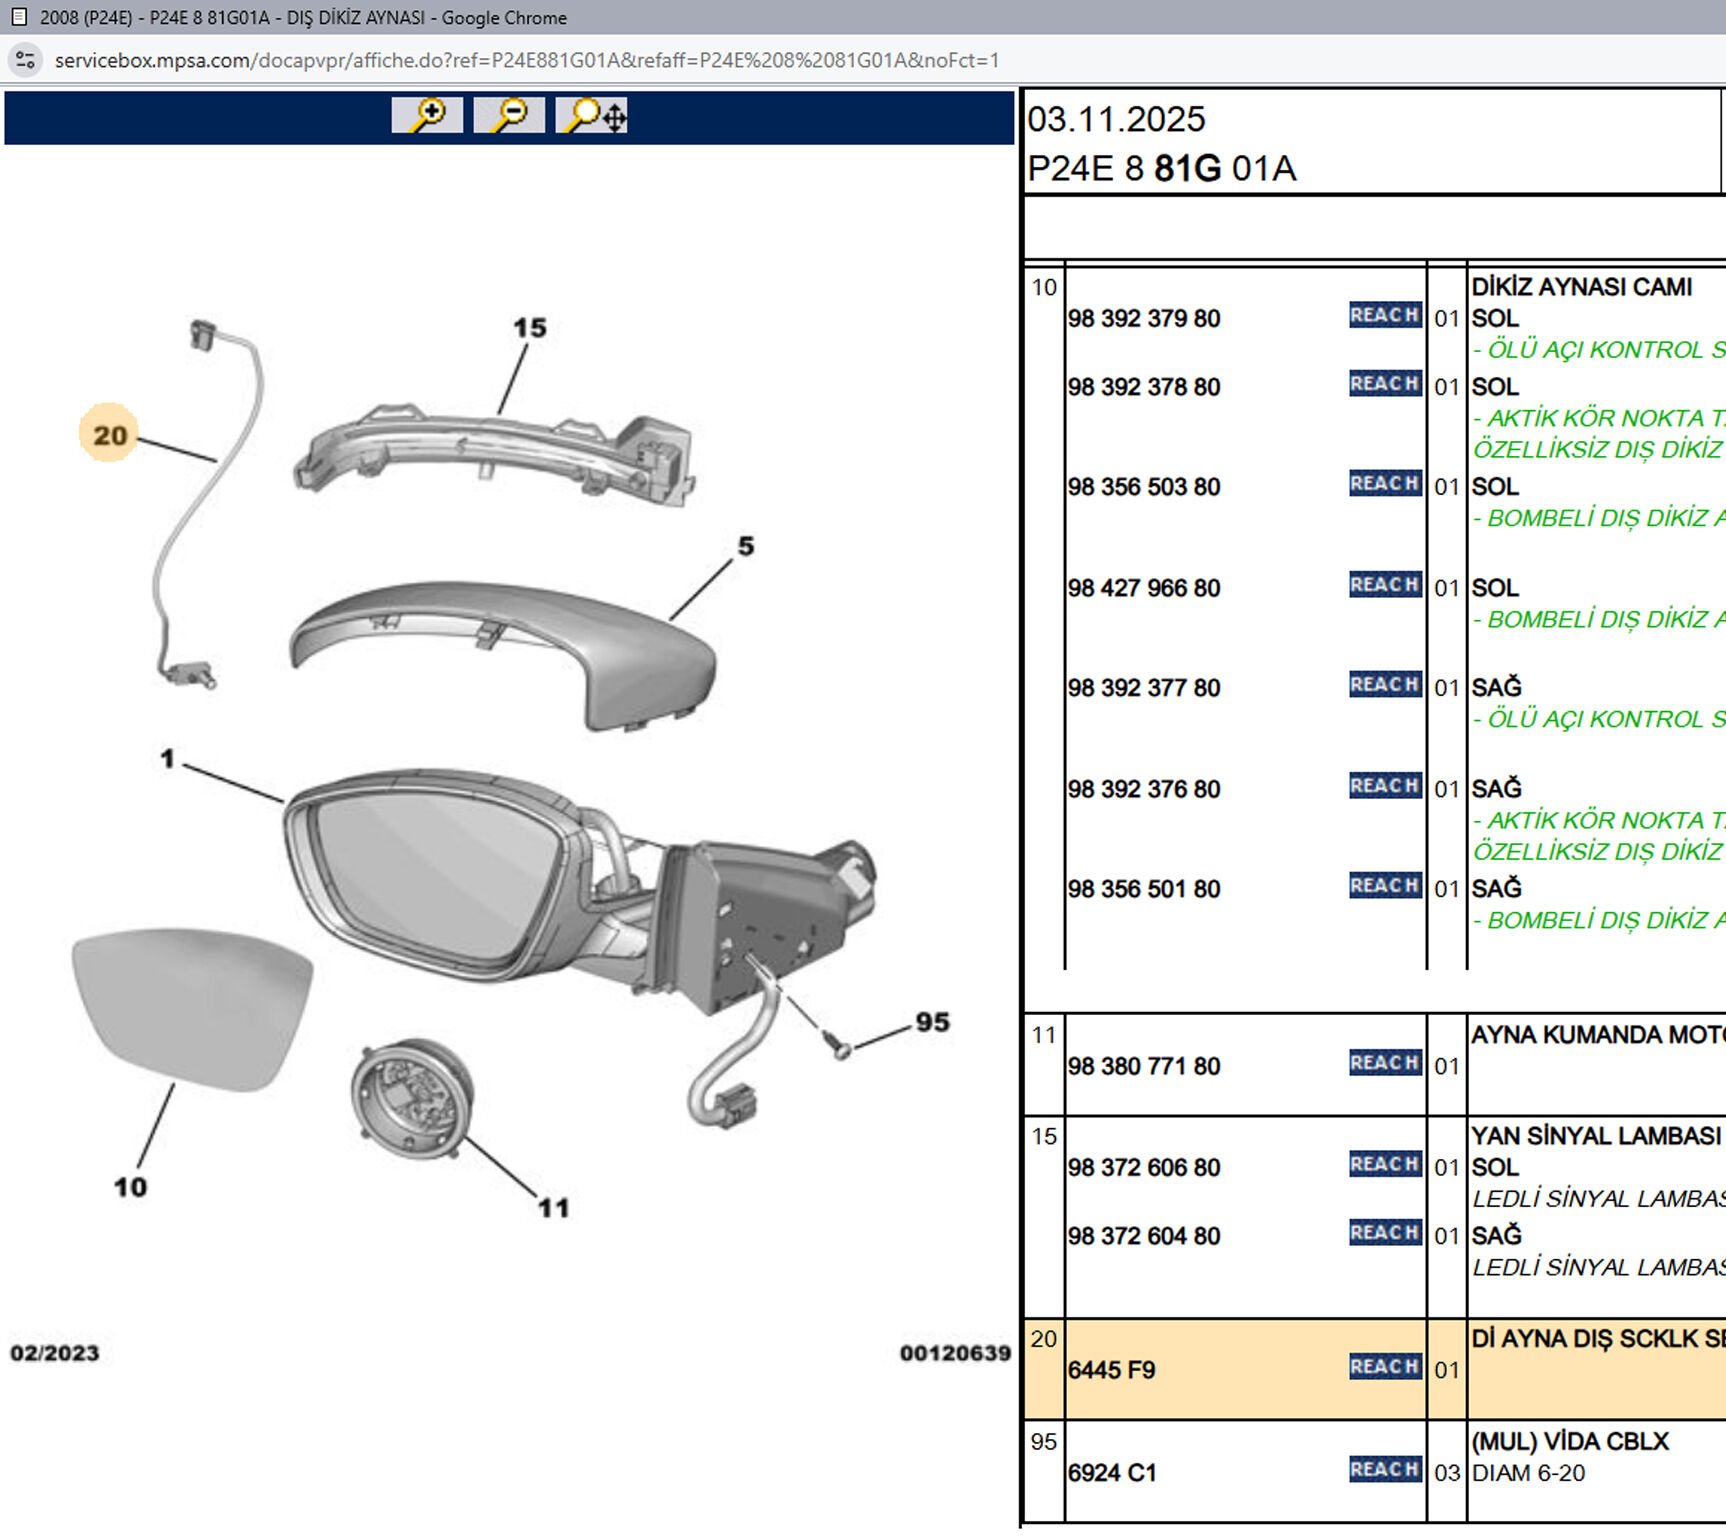
Task: Click REACH badge for part 98 392 379 80
Action: pos(1384,315)
